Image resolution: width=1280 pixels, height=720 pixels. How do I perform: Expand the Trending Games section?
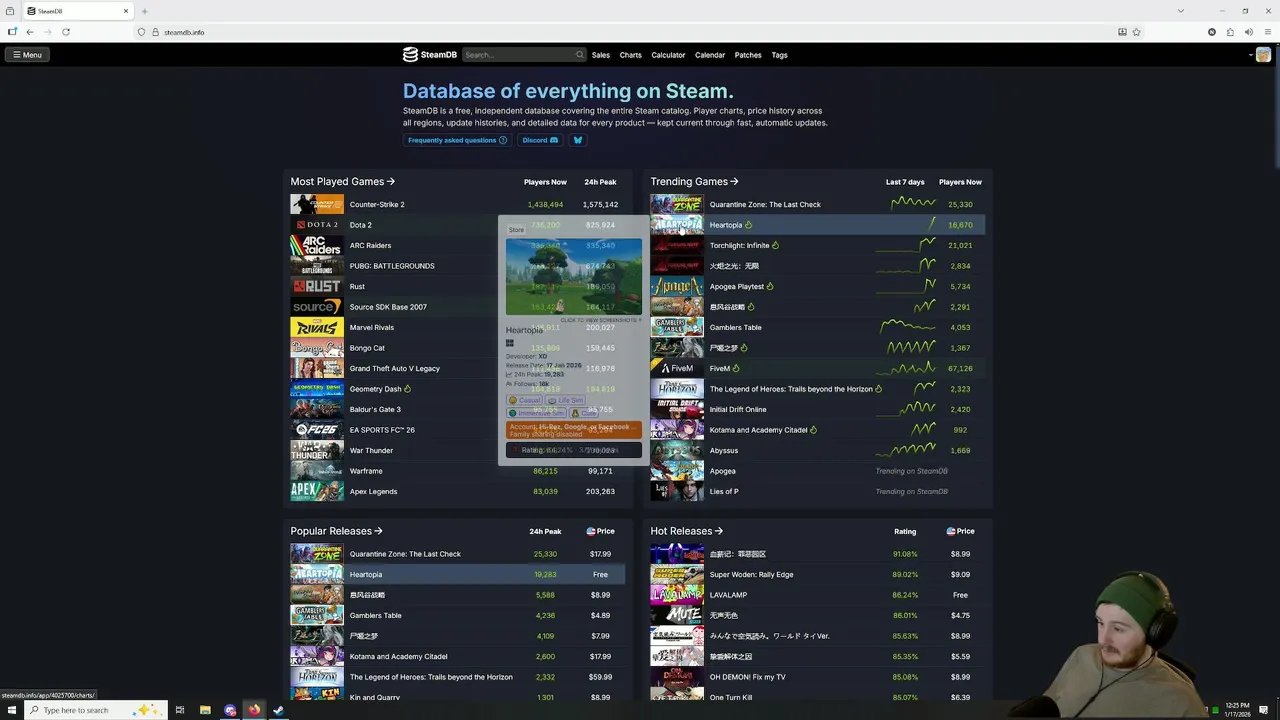pyautogui.click(x=694, y=182)
